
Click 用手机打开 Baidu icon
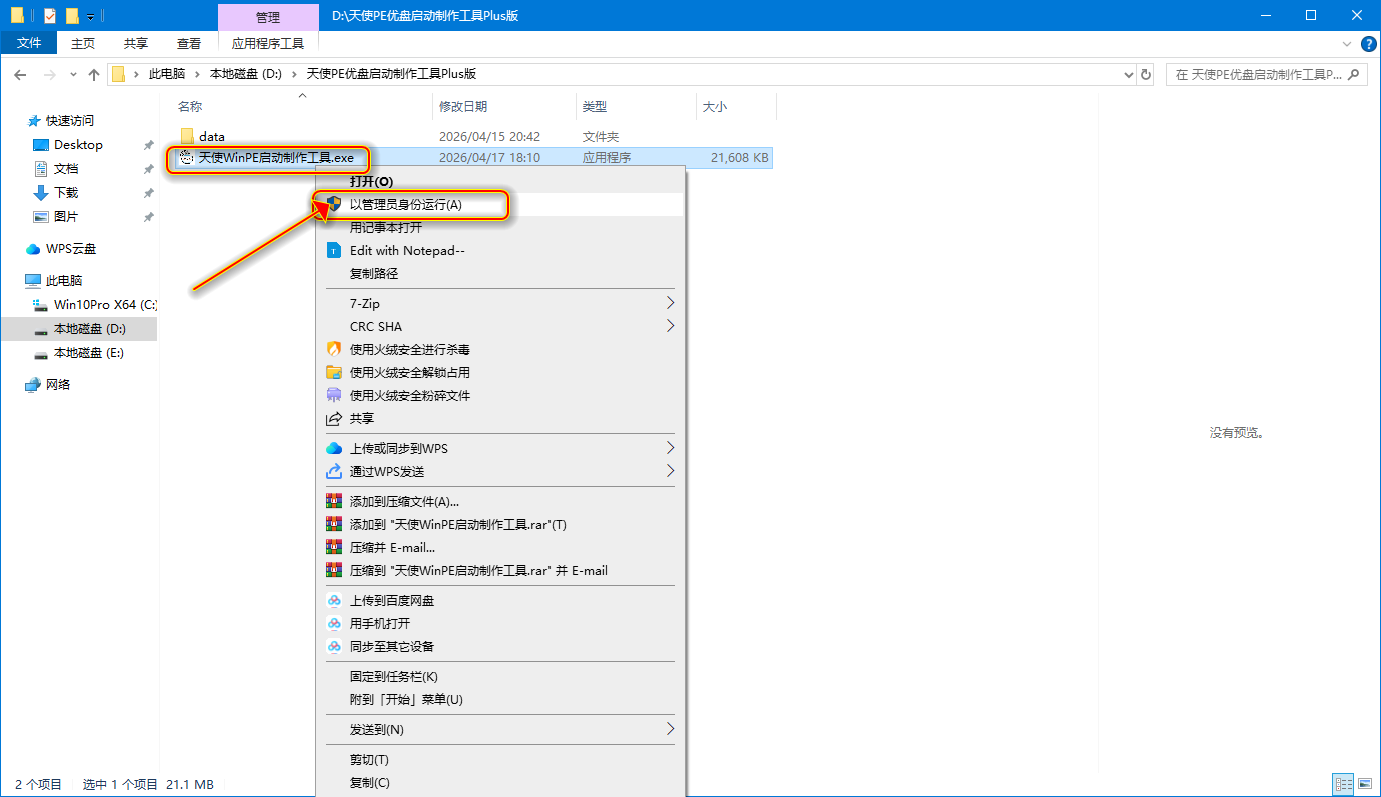(334, 623)
